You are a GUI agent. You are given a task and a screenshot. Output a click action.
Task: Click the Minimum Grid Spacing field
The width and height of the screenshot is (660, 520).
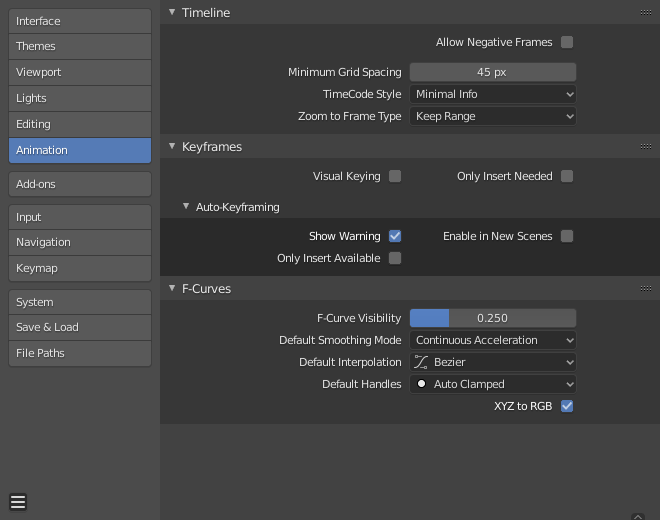[493, 72]
